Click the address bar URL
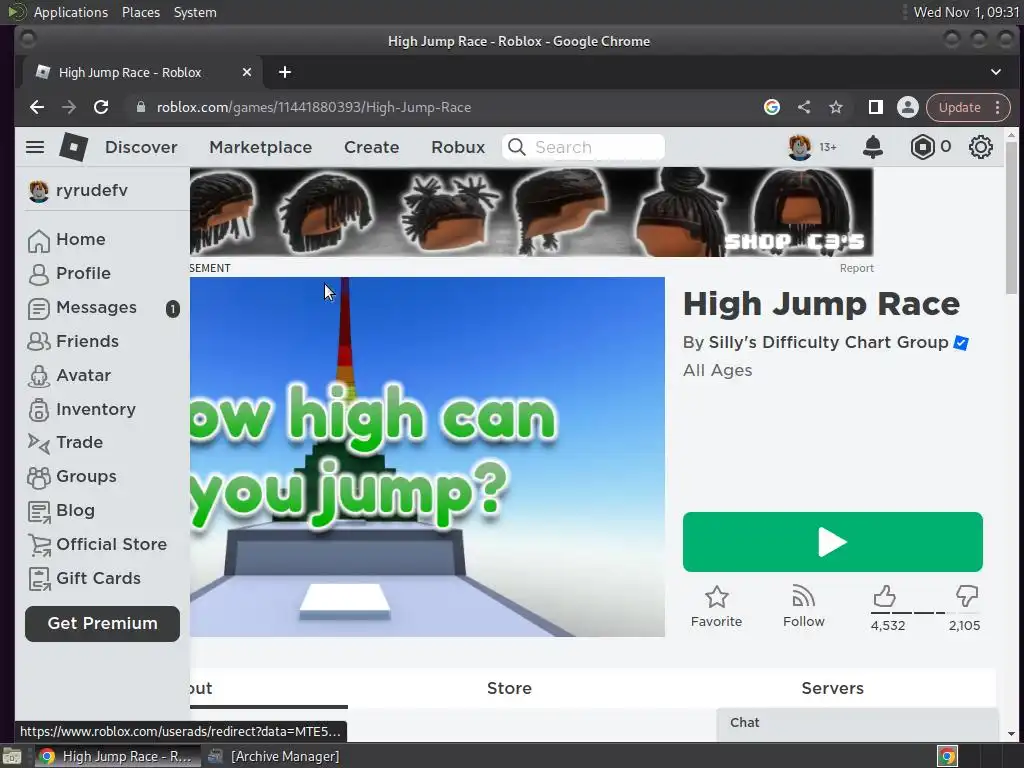Viewport: 1024px width, 768px height. [x=313, y=107]
